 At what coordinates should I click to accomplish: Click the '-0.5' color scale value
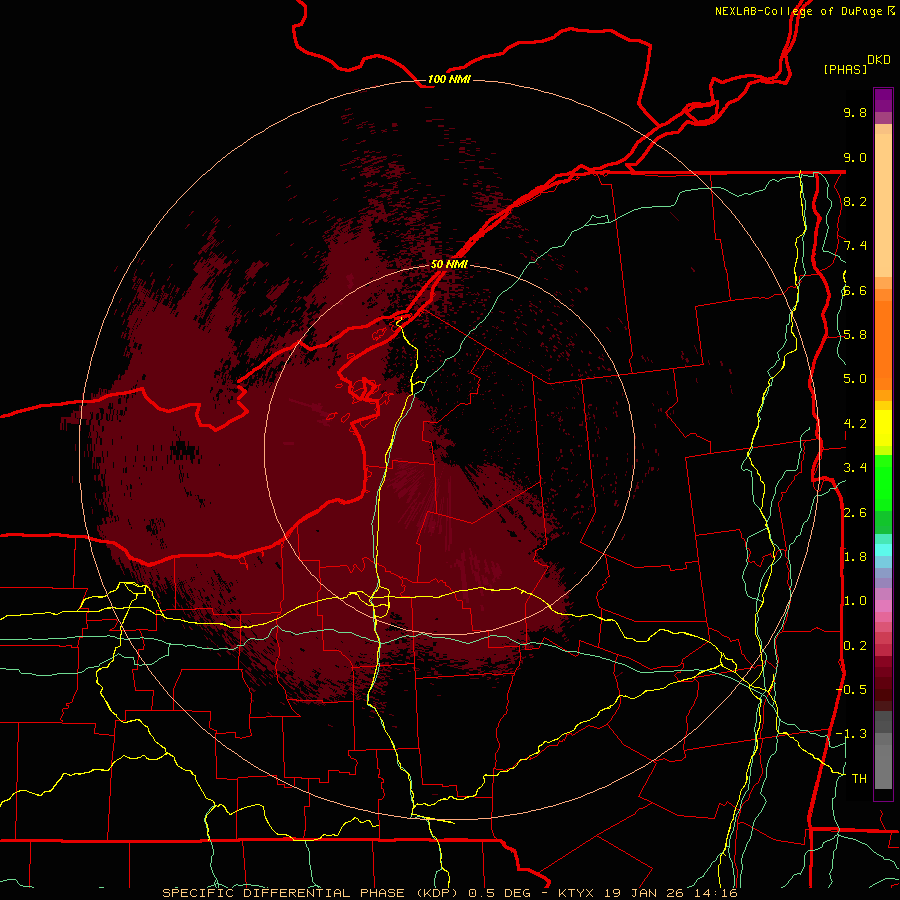click(852, 690)
